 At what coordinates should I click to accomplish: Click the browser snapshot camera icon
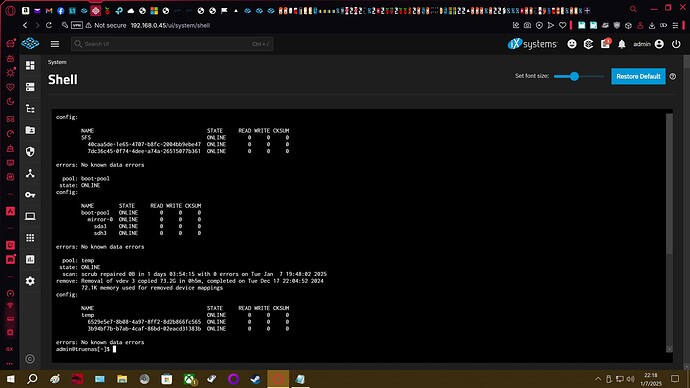[527, 26]
